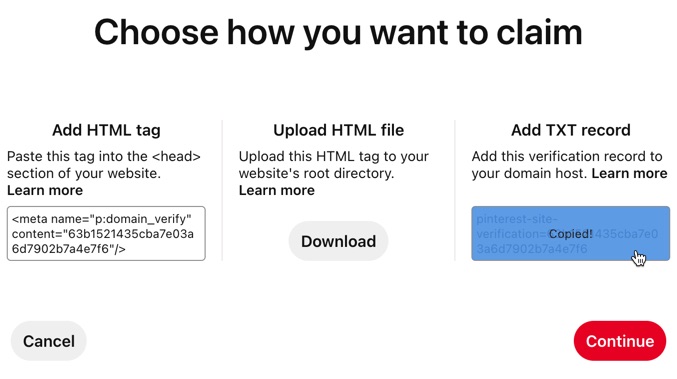Click the Choose how you want to claim title
Image resolution: width=677 pixels, height=379 pixels.
point(338,32)
